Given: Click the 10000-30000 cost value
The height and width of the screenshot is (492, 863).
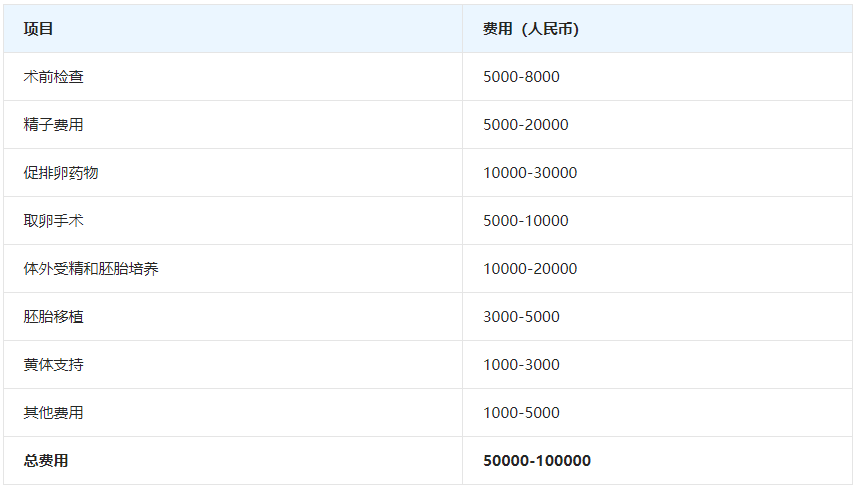Looking at the screenshot, I should (530, 173).
